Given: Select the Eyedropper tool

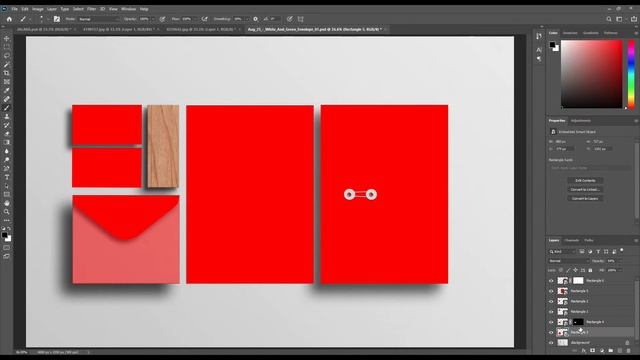Looking at the screenshot, I should [x=7, y=90].
